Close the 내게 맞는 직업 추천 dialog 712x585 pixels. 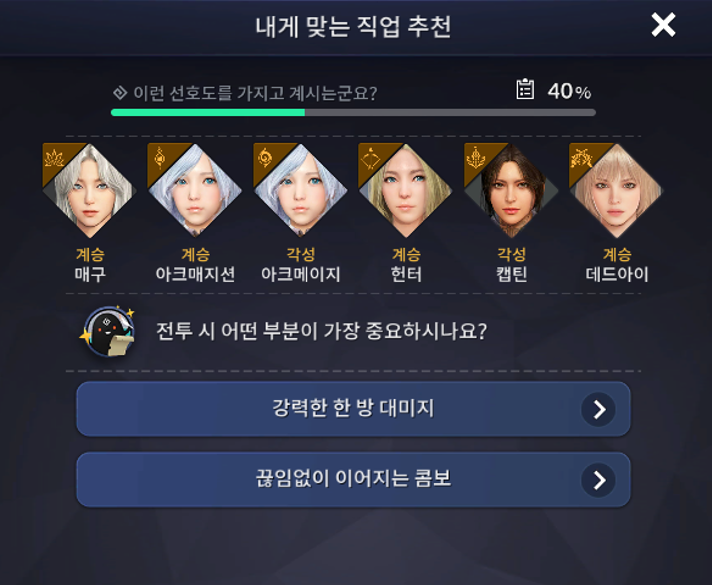tap(663, 25)
